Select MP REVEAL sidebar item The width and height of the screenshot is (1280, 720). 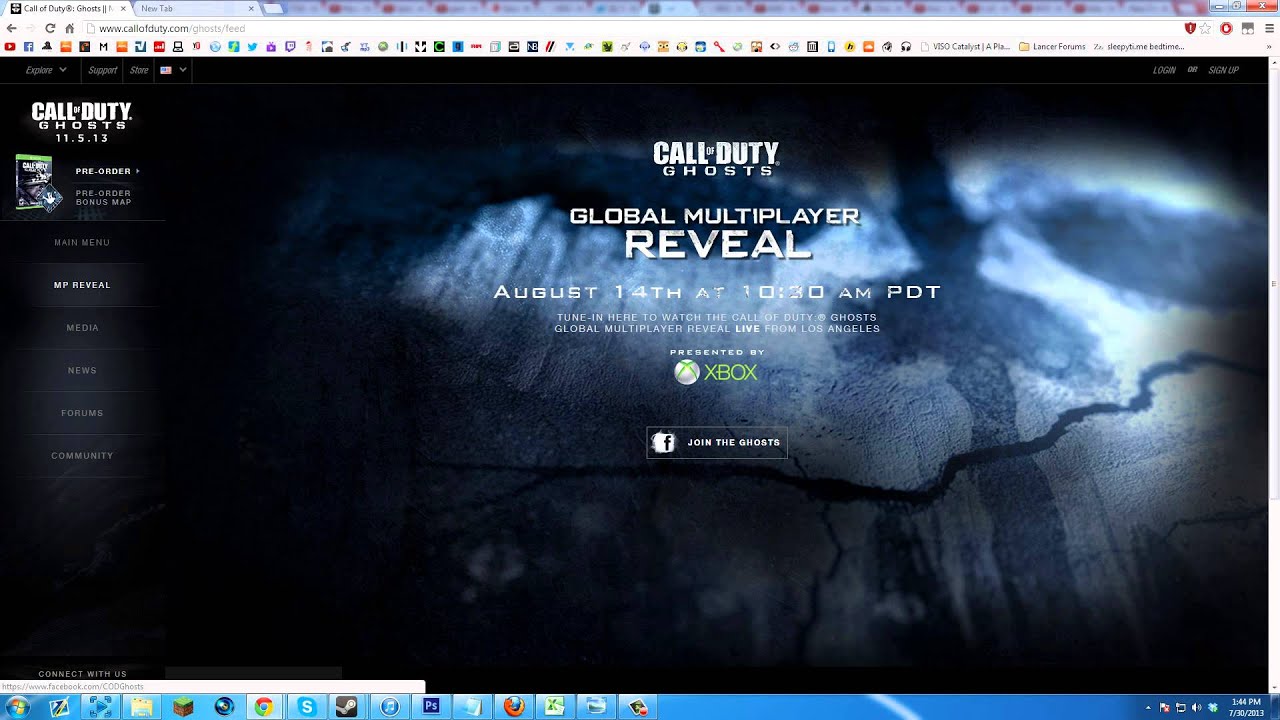coord(82,285)
